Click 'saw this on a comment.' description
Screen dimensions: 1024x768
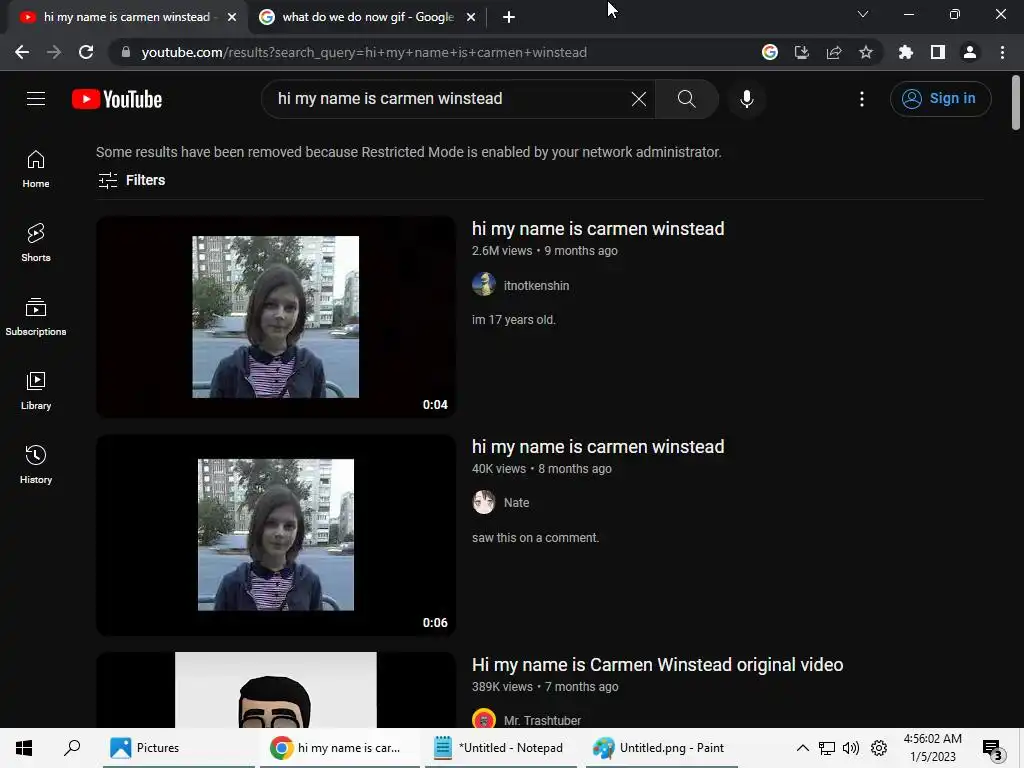point(536,538)
